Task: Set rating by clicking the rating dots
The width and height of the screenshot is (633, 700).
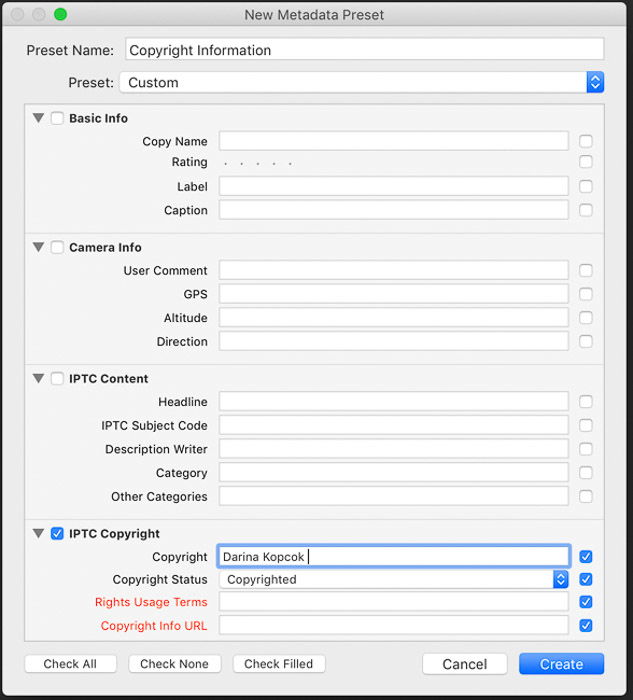Action: pos(258,163)
